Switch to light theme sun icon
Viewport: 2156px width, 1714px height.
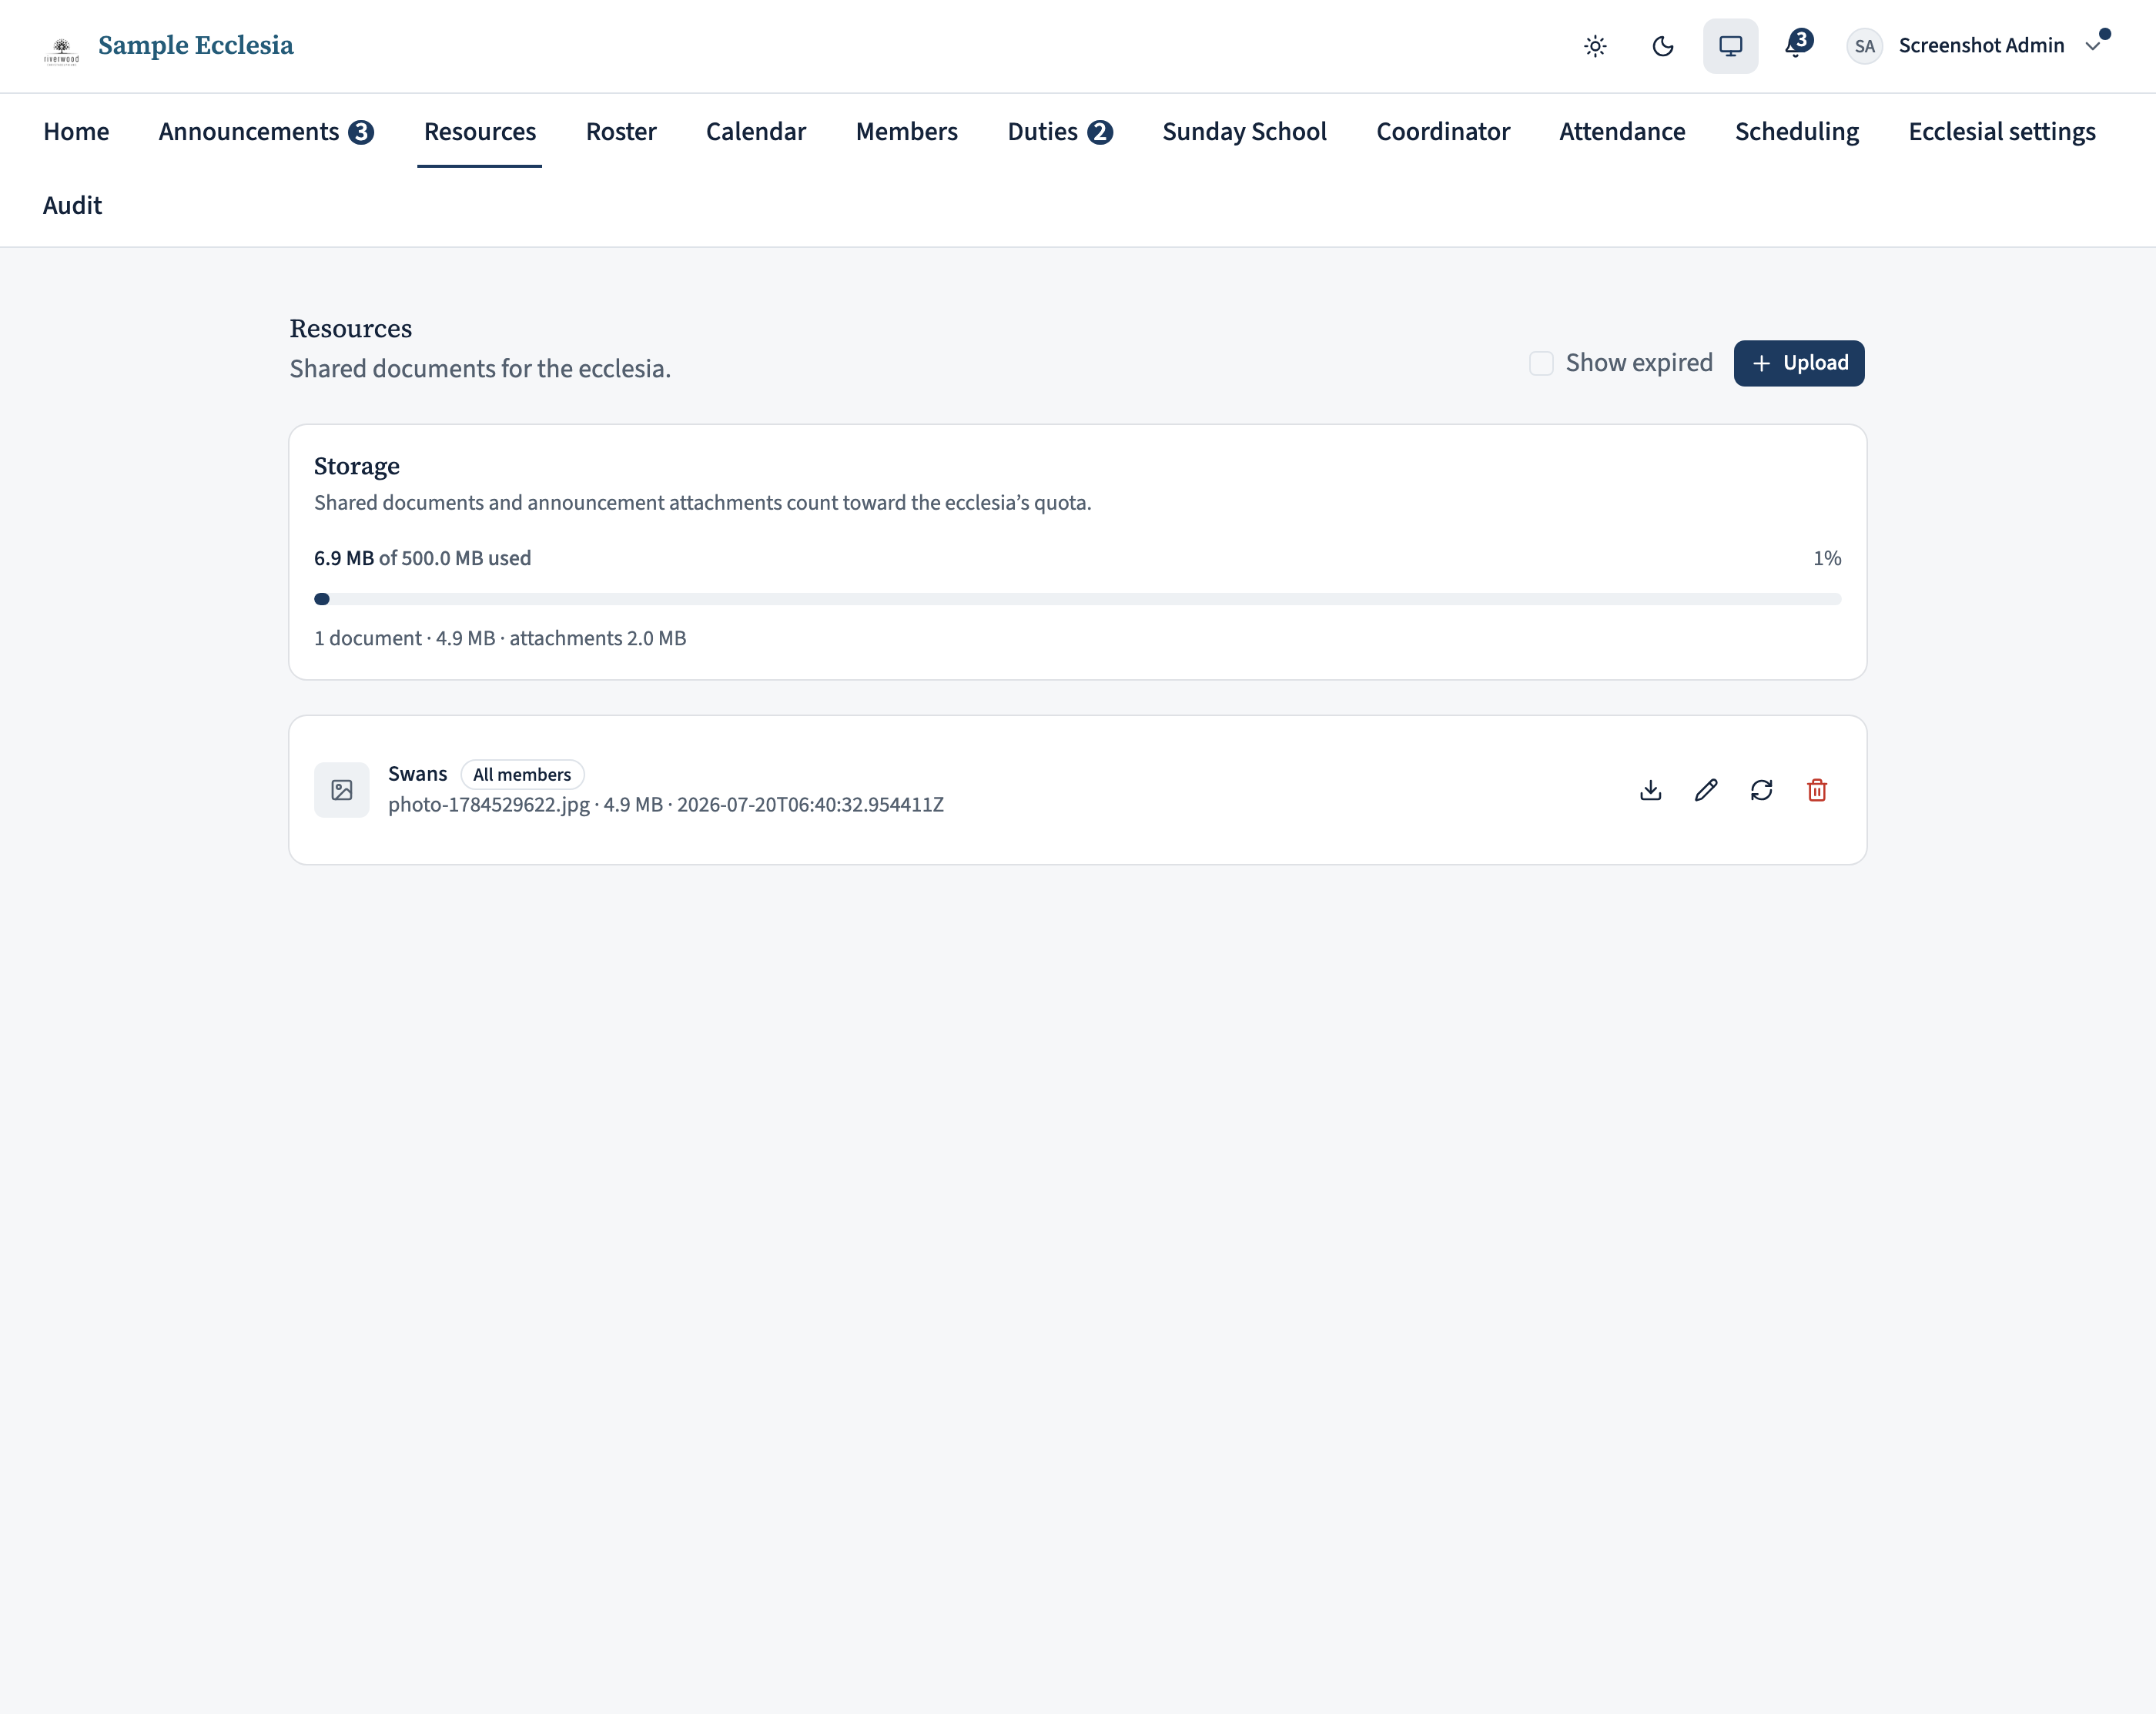click(1595, 46)
